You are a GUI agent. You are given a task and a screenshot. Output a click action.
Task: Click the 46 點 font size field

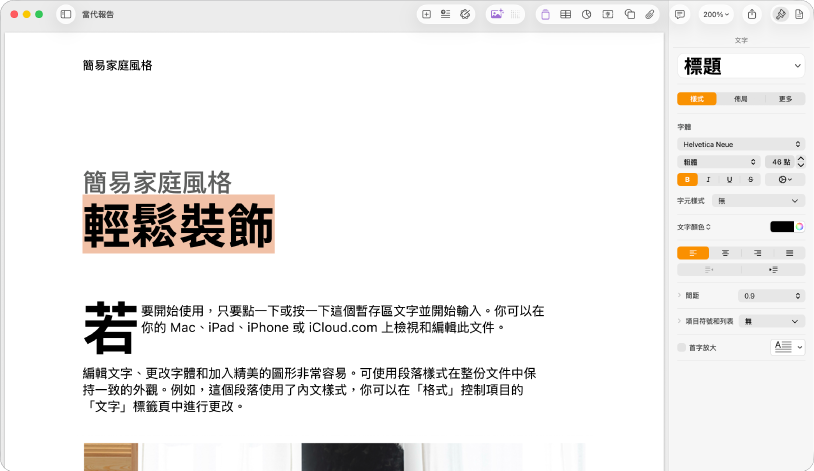pos(780,162)
